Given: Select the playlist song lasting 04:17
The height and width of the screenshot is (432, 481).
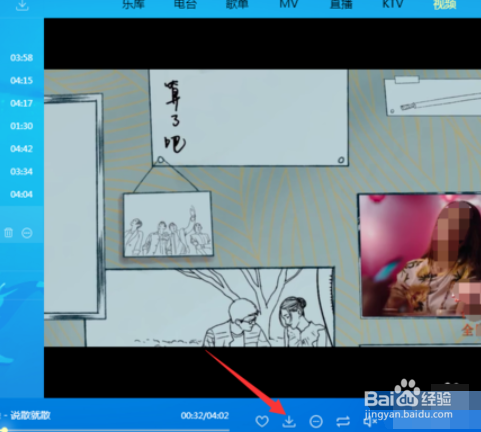Looking at the screenshot, I should [21, 103].
